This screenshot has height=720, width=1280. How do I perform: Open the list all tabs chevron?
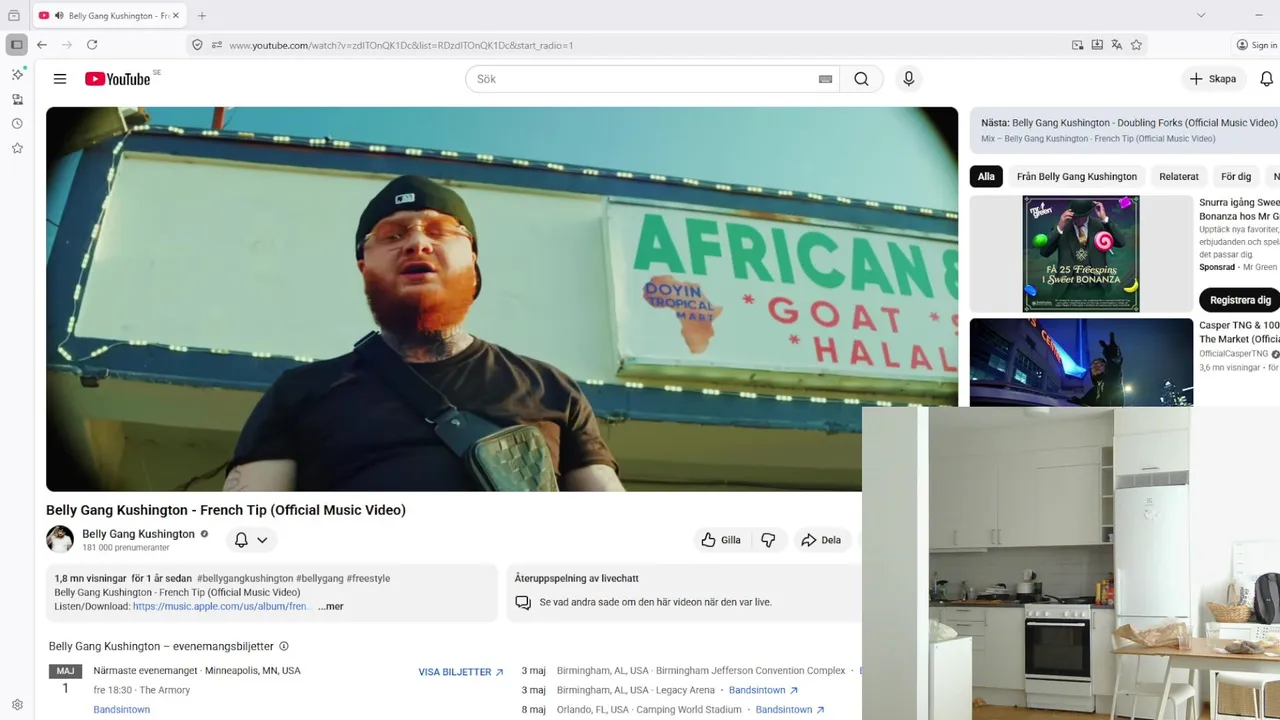point(1201,15)
